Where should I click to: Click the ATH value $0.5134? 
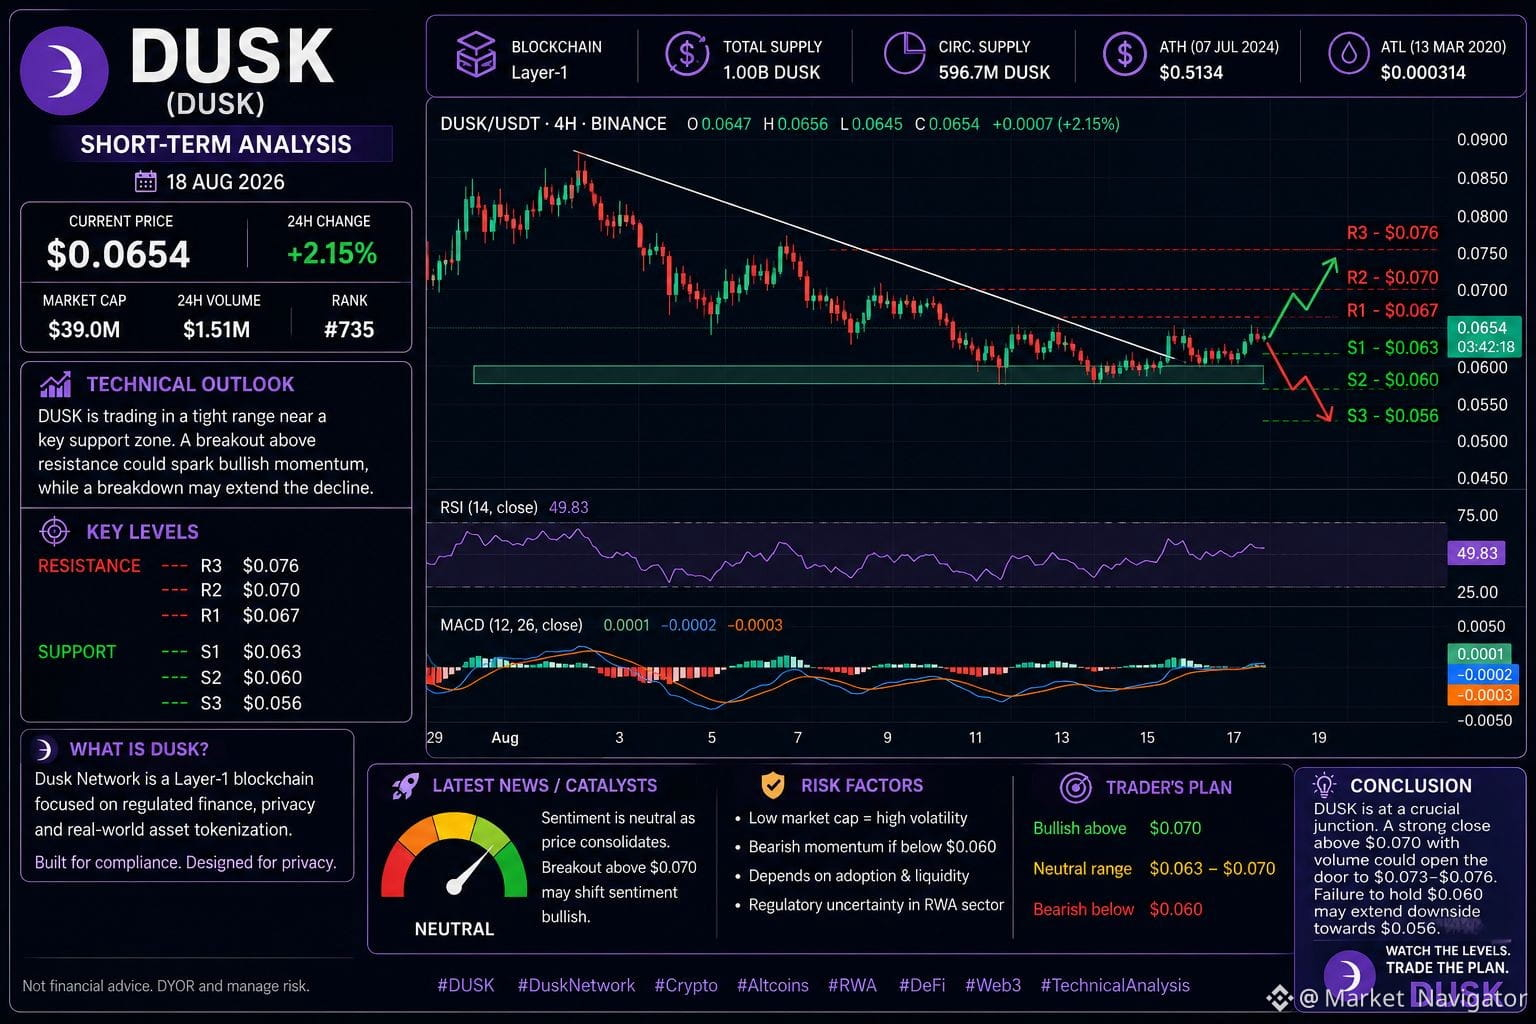pyautogui.click(x=1191, y=72)
